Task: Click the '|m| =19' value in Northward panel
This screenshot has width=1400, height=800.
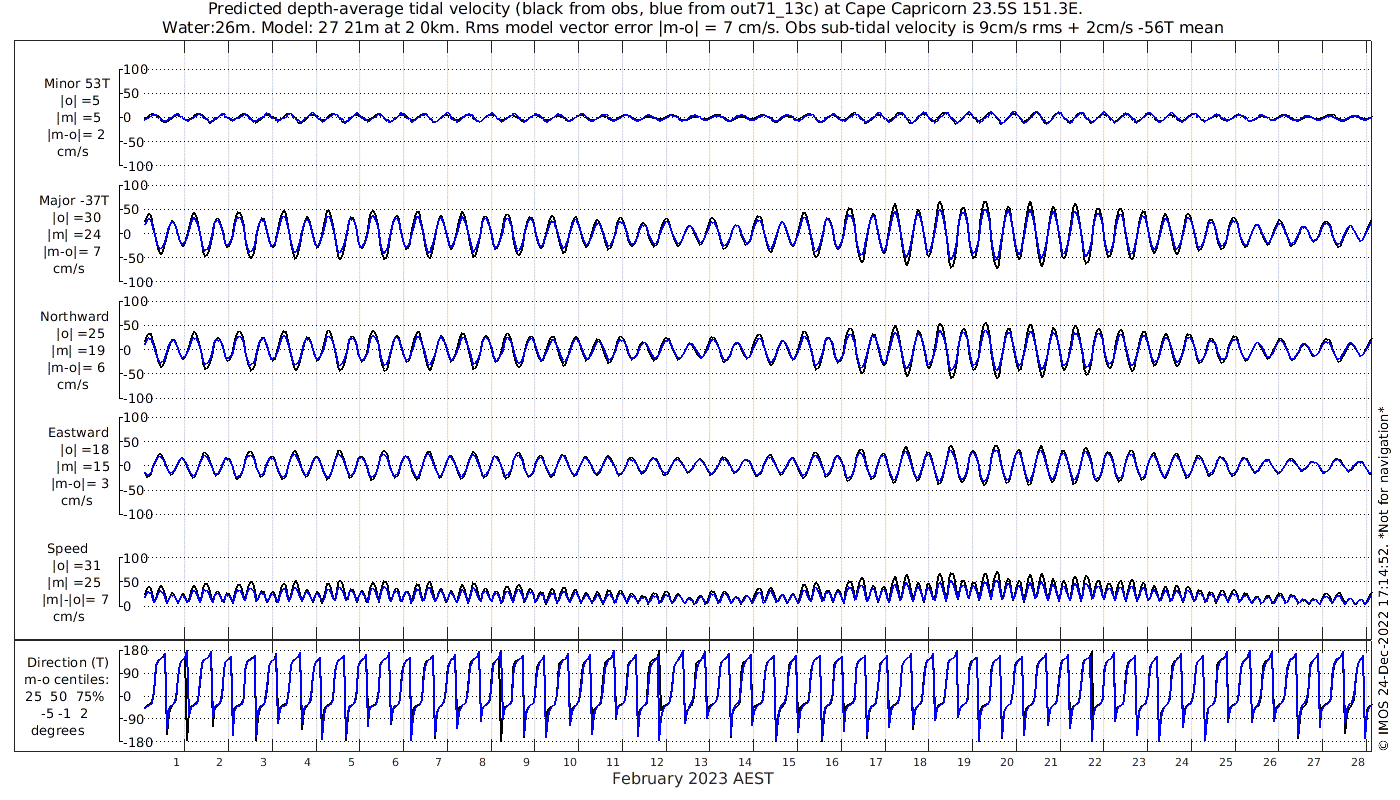Action: (x=79, y=350)
